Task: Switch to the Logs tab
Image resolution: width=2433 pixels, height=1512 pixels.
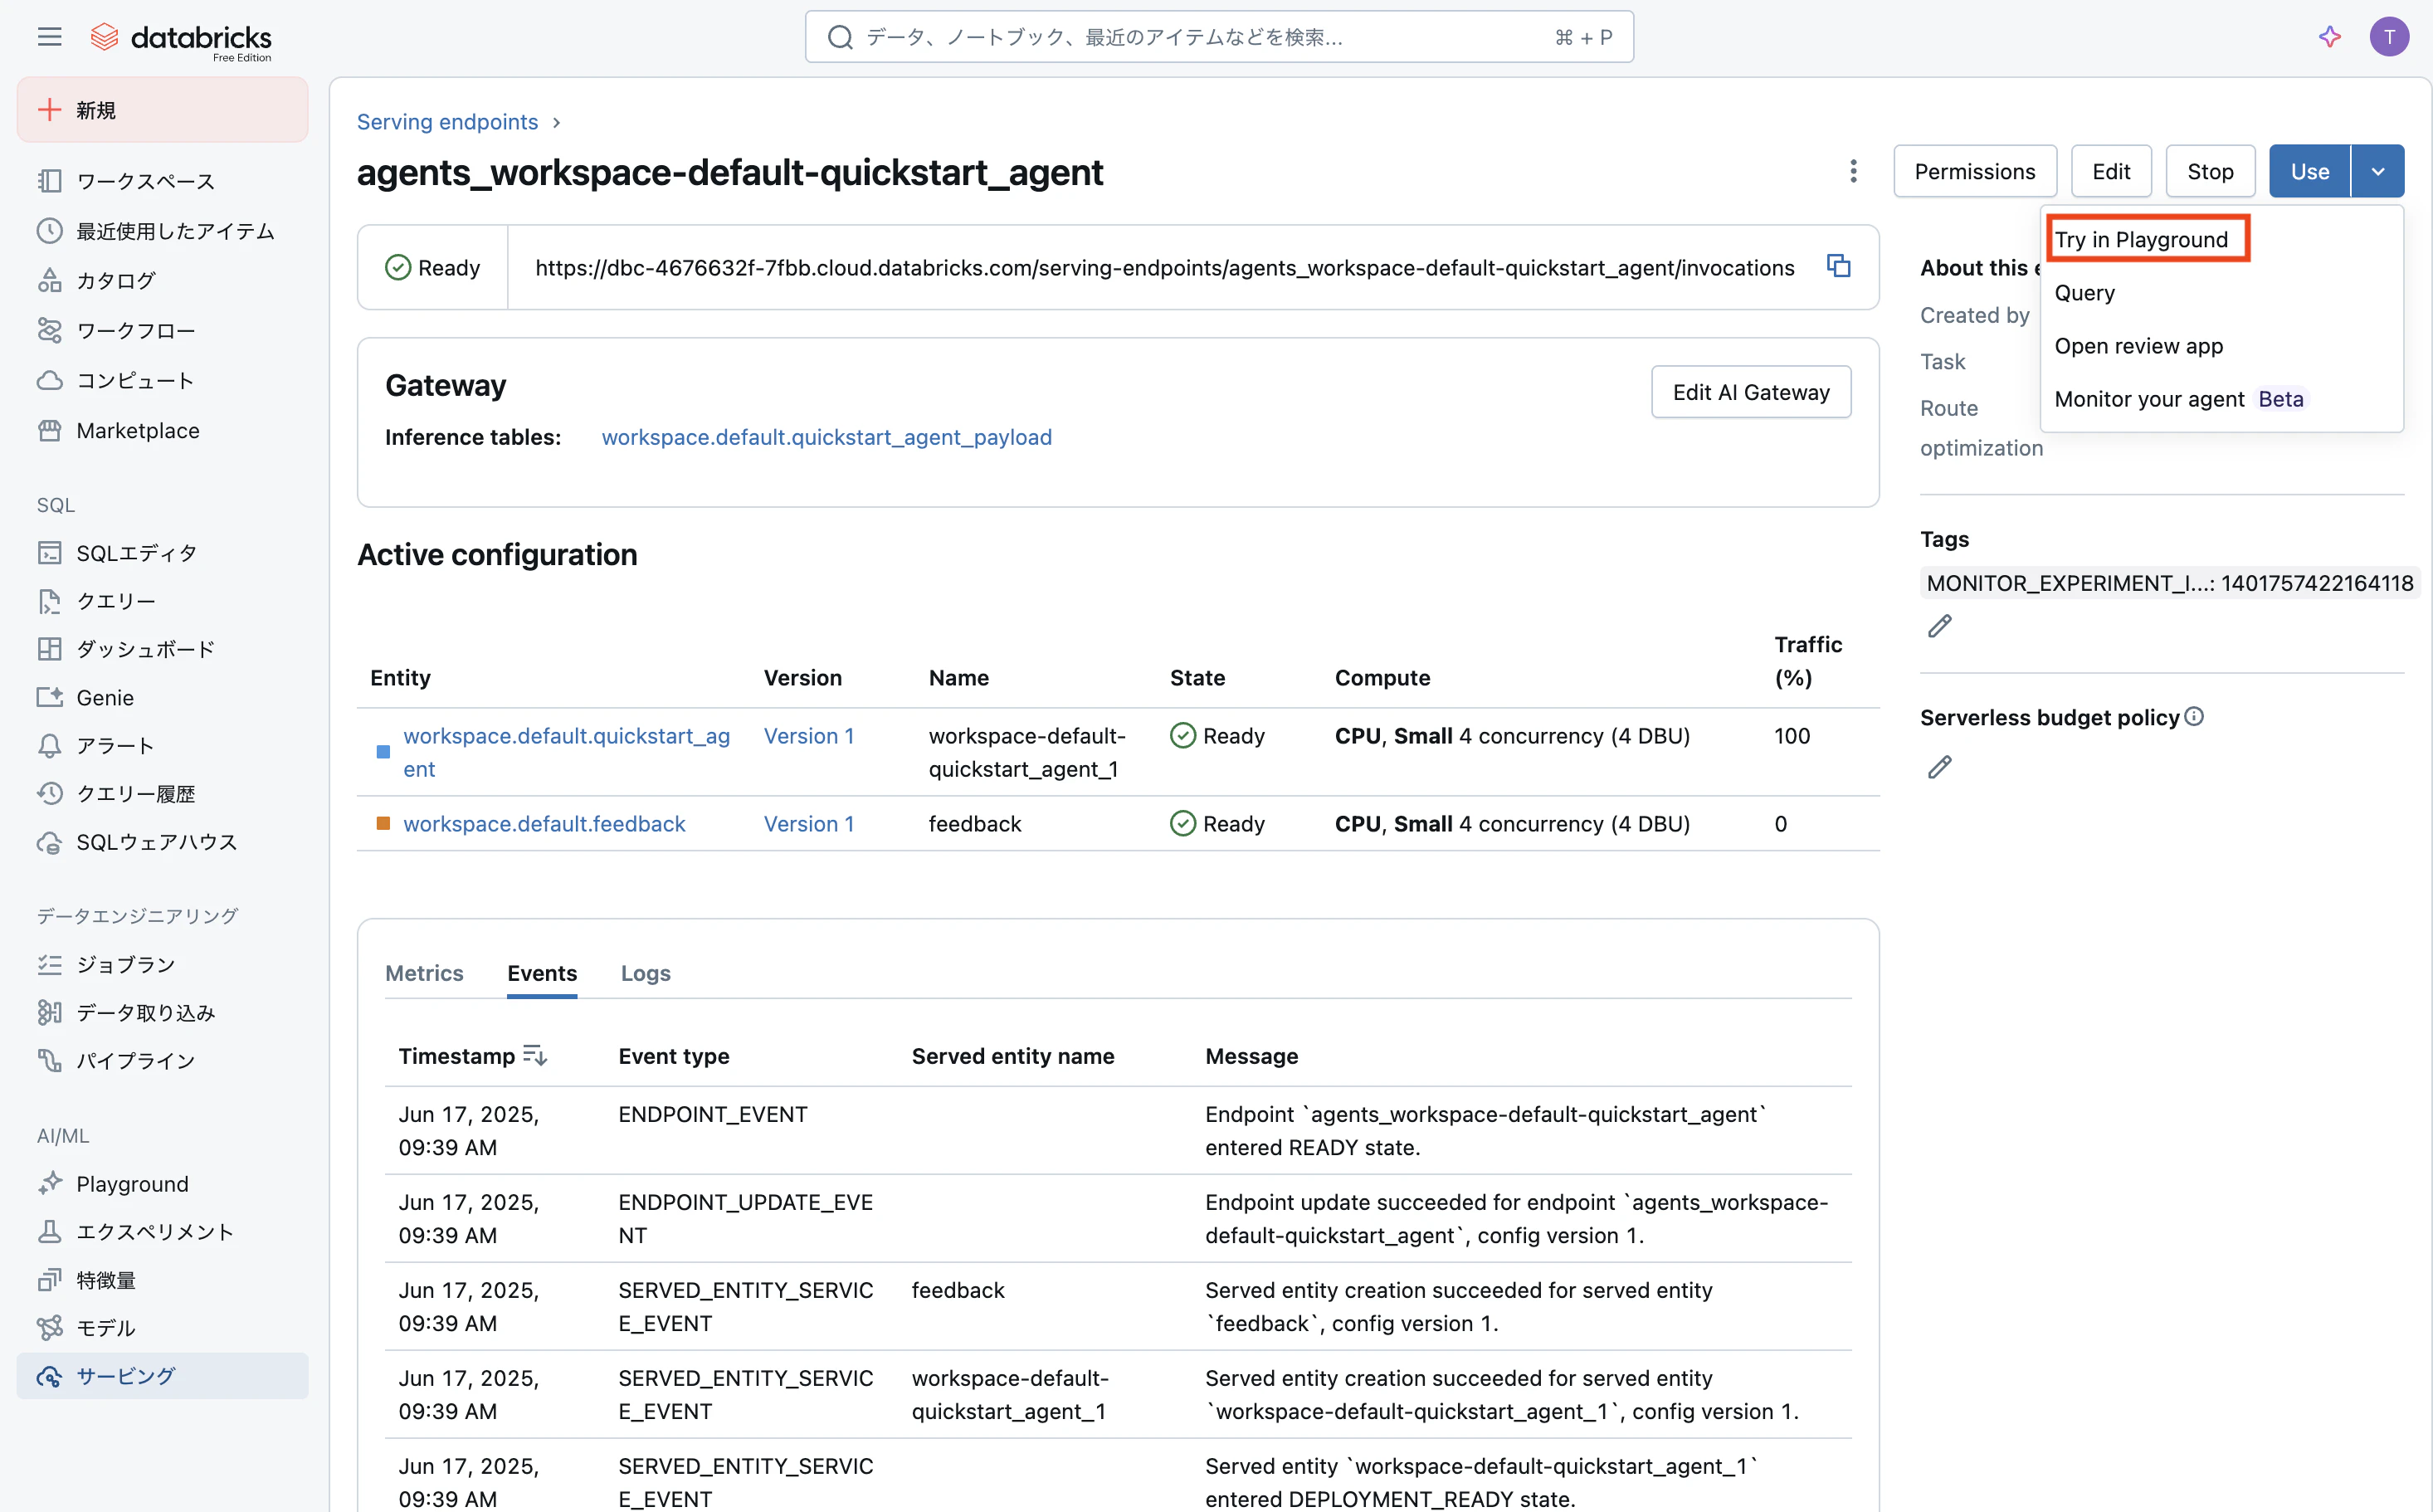Action: 646,973
